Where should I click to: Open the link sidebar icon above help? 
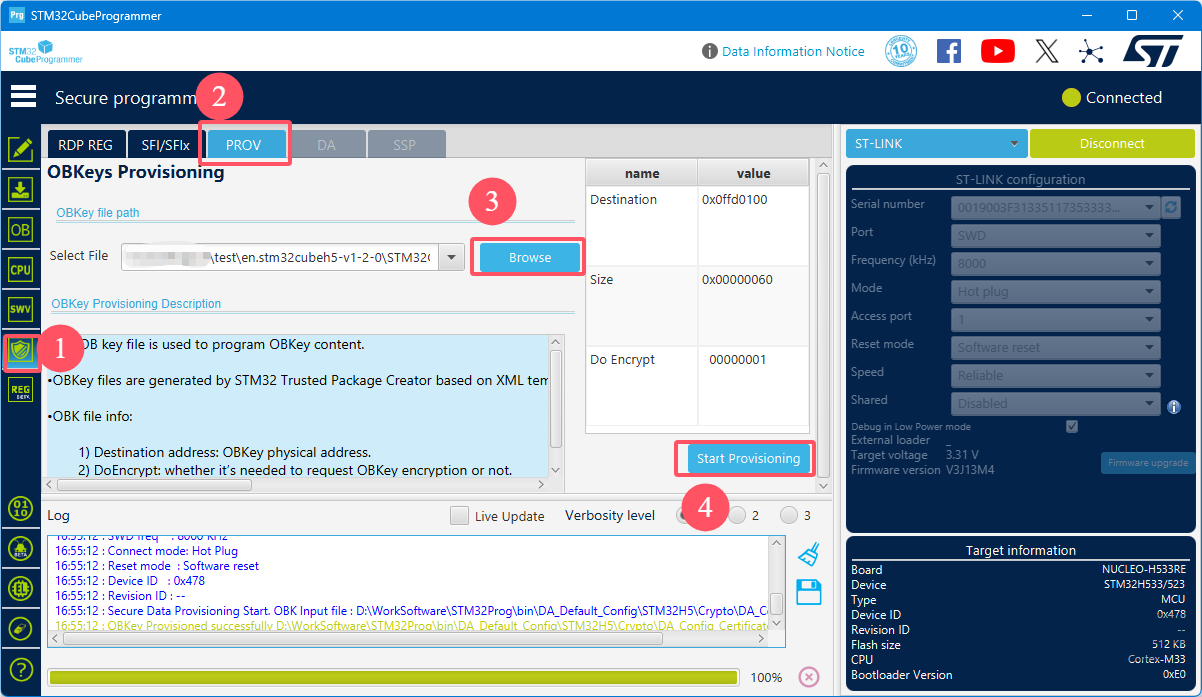(x=21, y=628)
